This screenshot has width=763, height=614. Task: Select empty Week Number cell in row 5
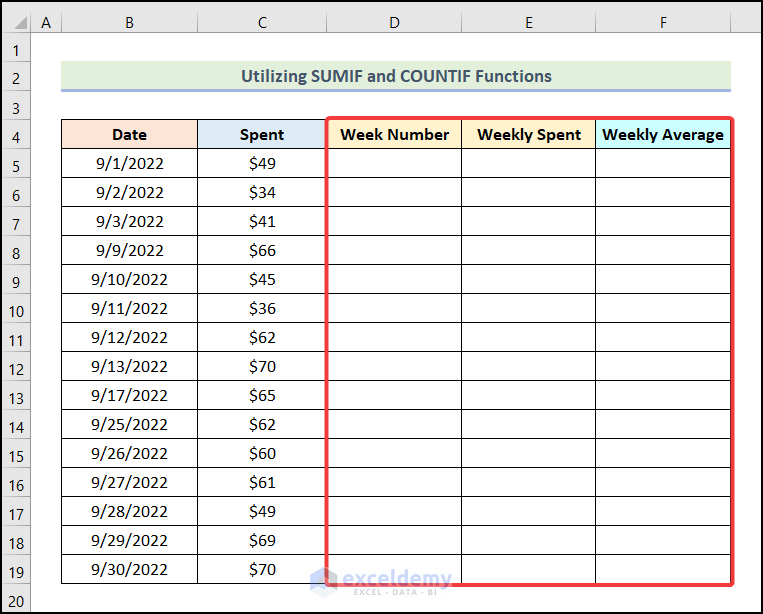click(394, 163)
